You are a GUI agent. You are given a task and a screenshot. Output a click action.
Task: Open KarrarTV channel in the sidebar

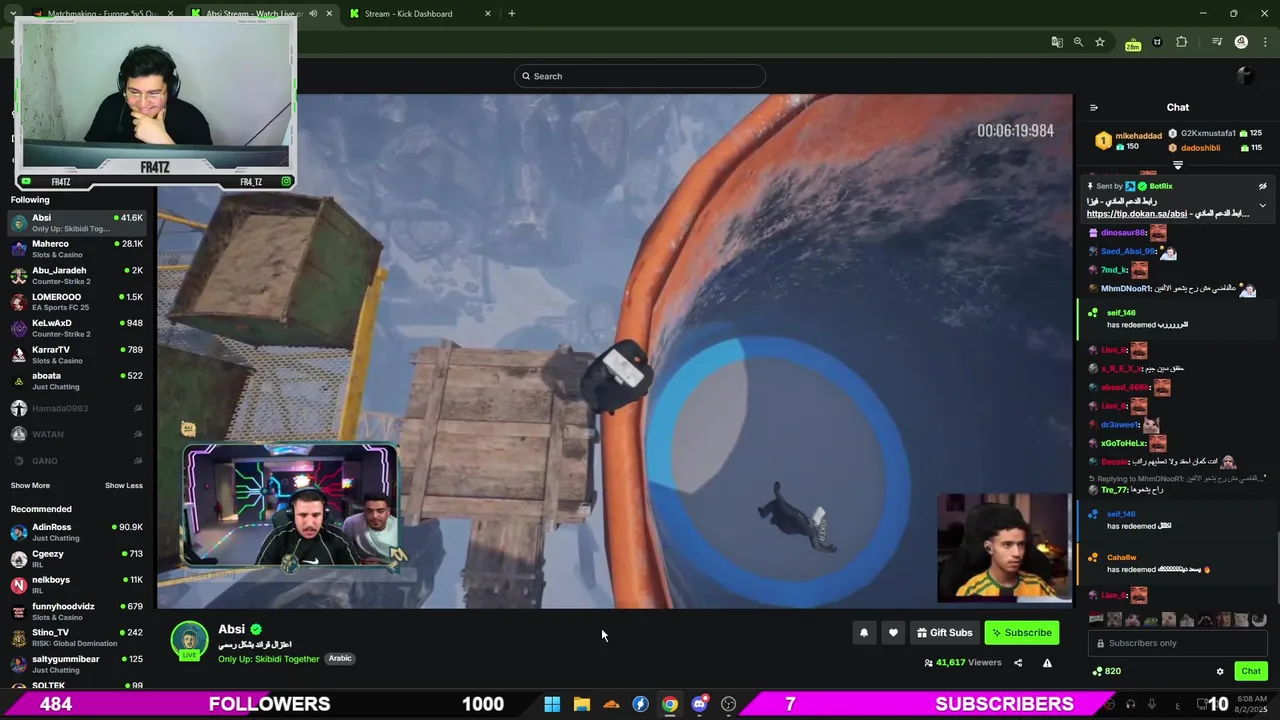[78, 354]
